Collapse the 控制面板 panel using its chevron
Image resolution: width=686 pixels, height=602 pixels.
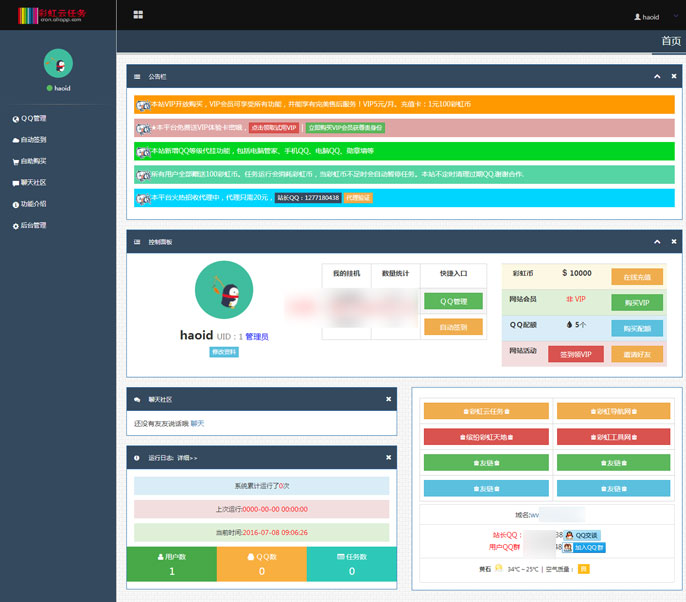(657, 242)
